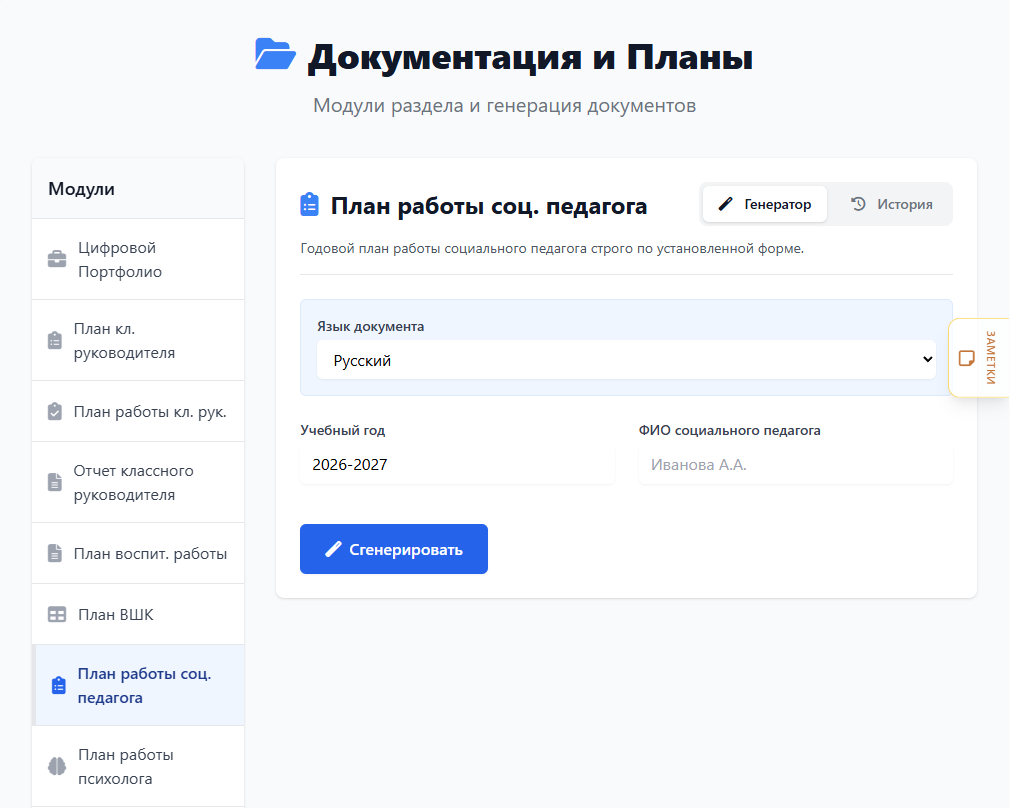This screenshot has width=1010, height=808.
Task: Go to План воспит. работы module
Action: [138, 553]
